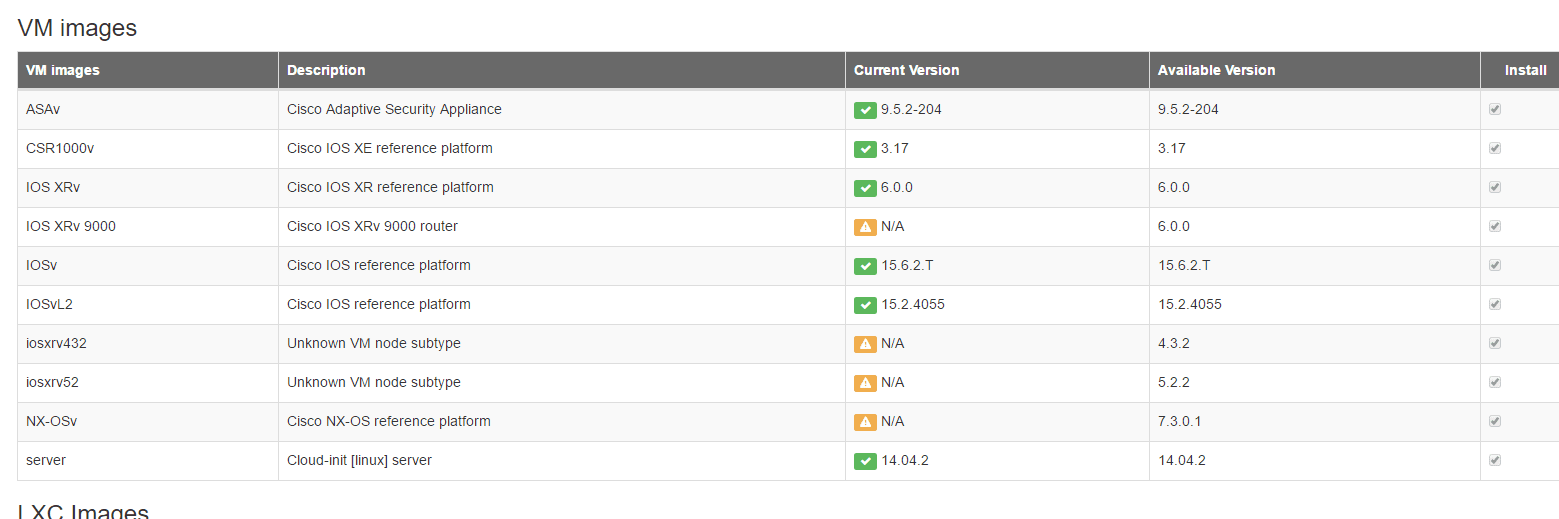Click green check status icon for IOS XRv

point(865,188)
